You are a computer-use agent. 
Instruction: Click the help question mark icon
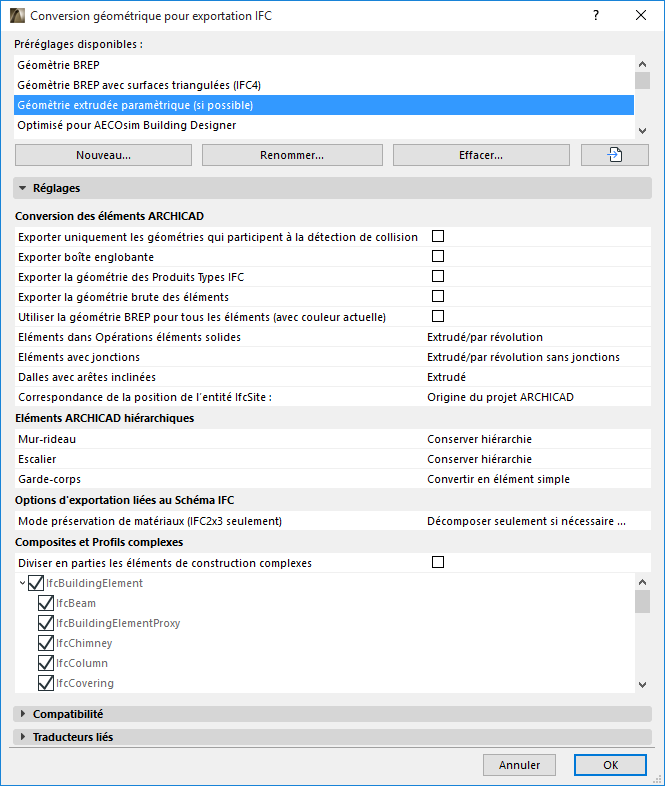(597, 16)
